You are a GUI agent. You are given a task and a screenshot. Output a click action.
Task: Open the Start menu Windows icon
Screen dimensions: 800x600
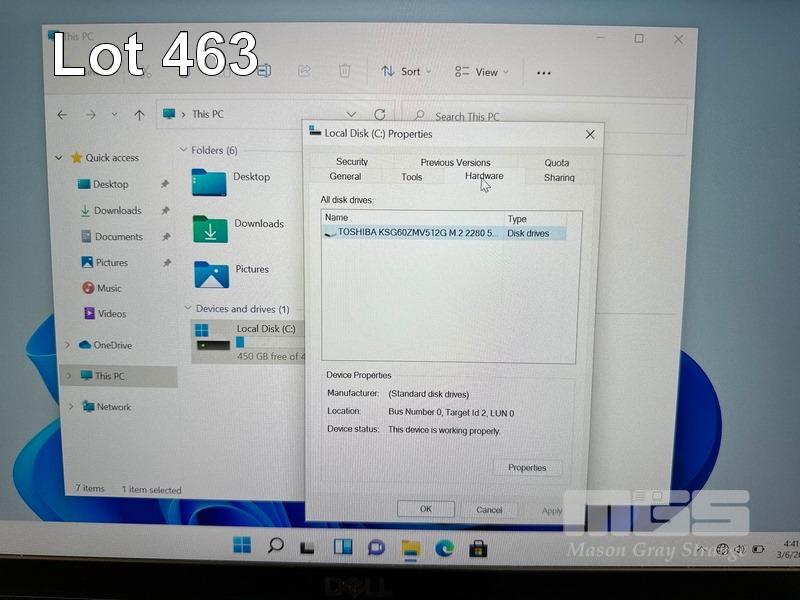(242, 546)
